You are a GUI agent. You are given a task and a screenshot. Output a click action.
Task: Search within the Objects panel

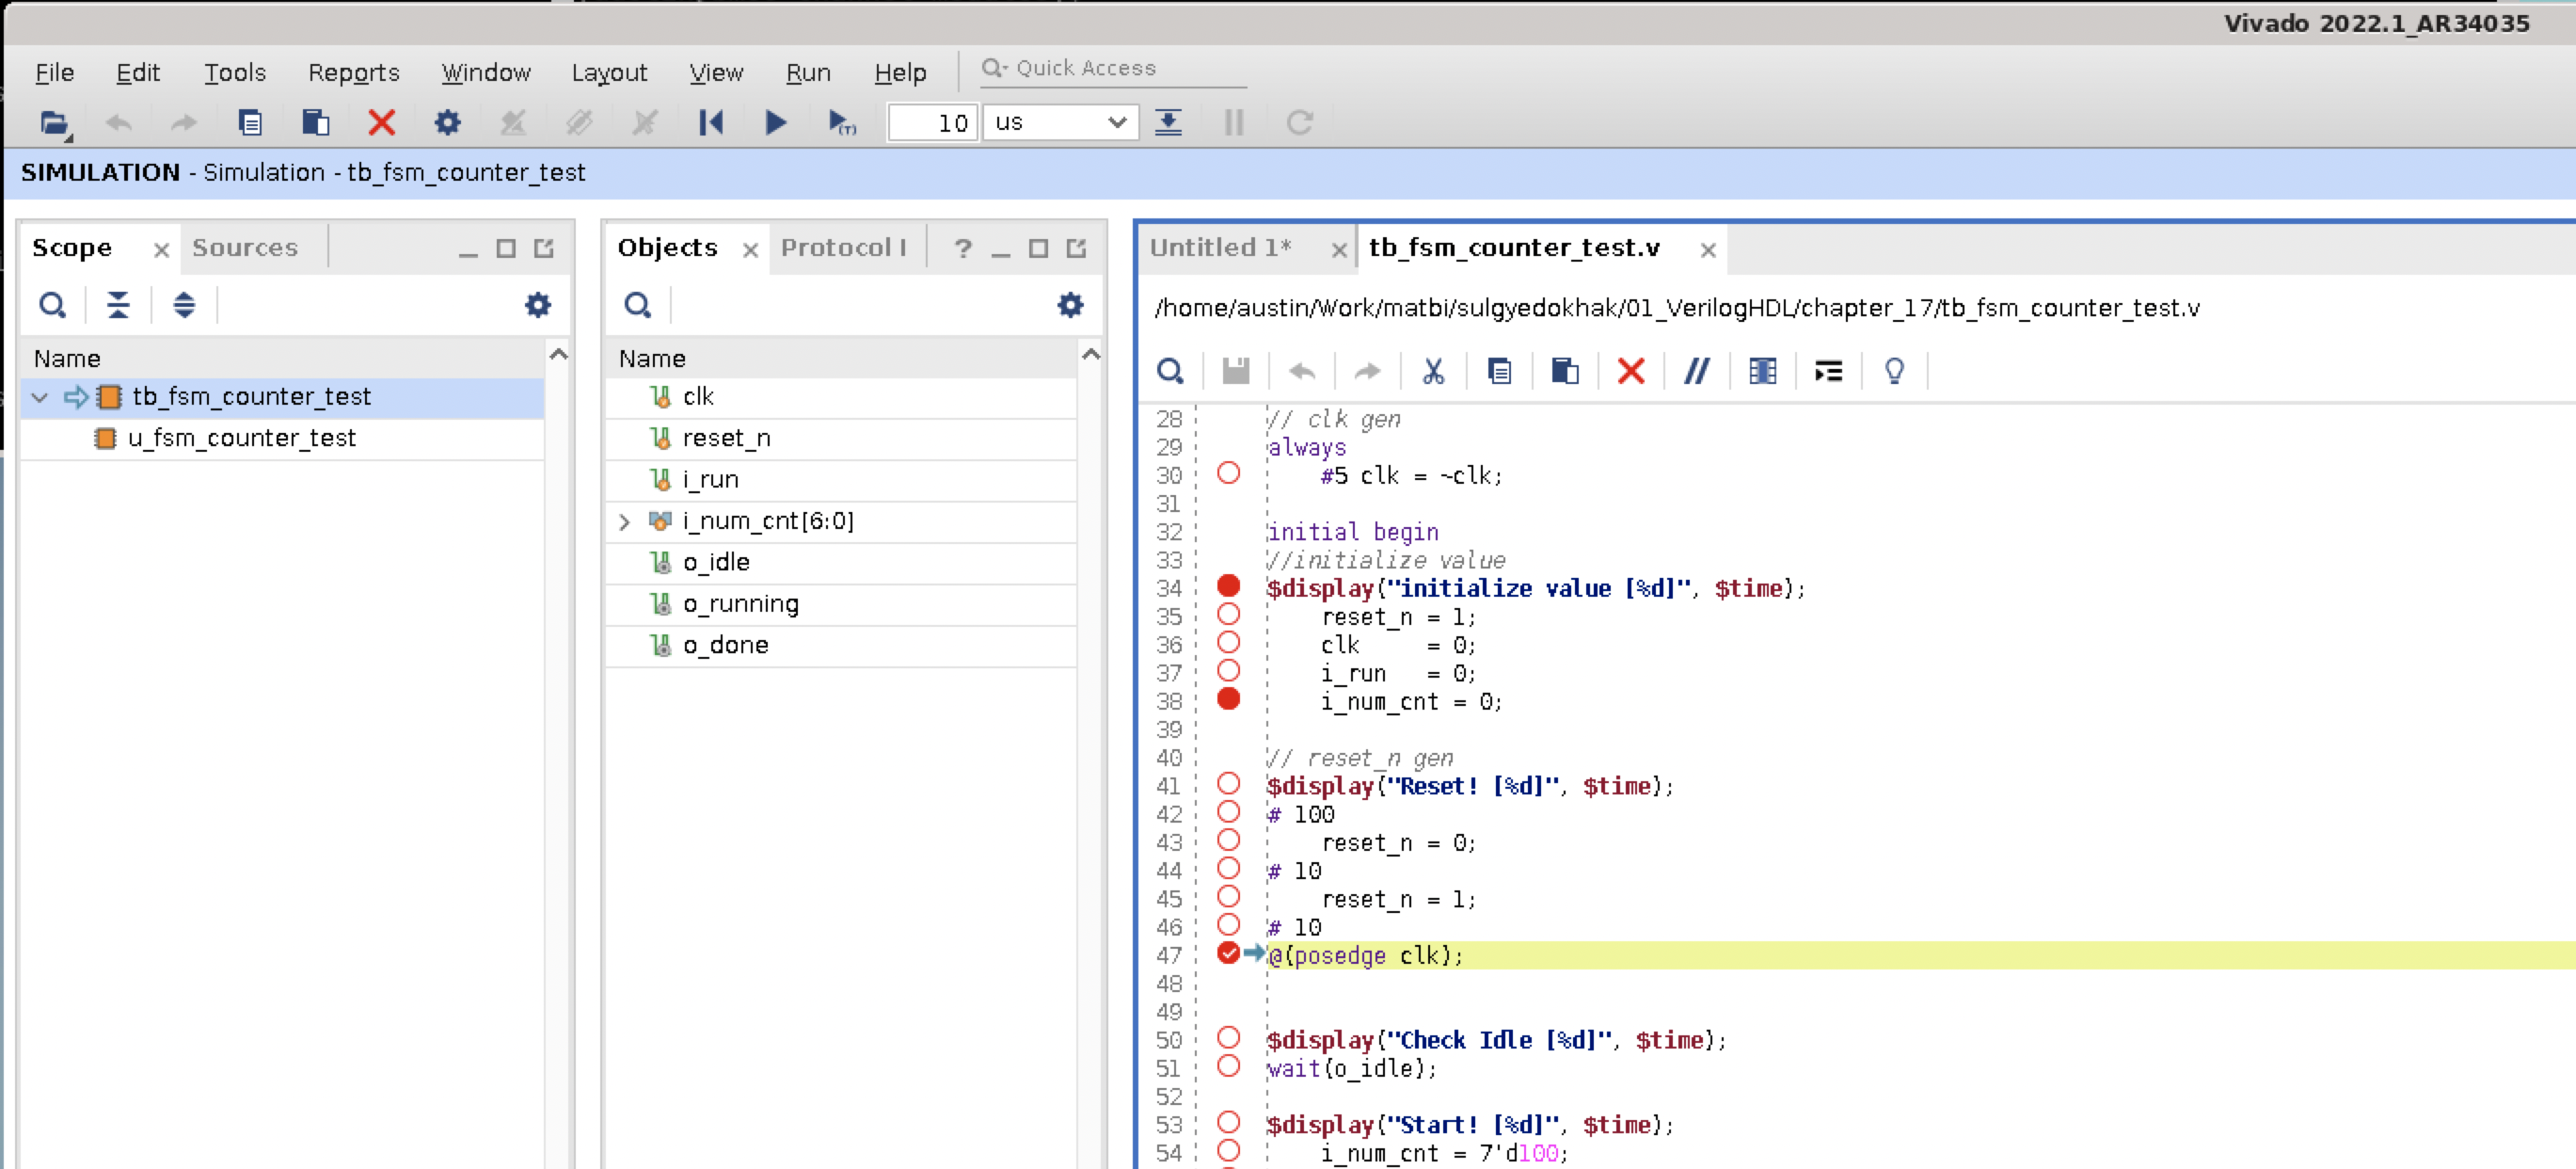click(637, 305)
